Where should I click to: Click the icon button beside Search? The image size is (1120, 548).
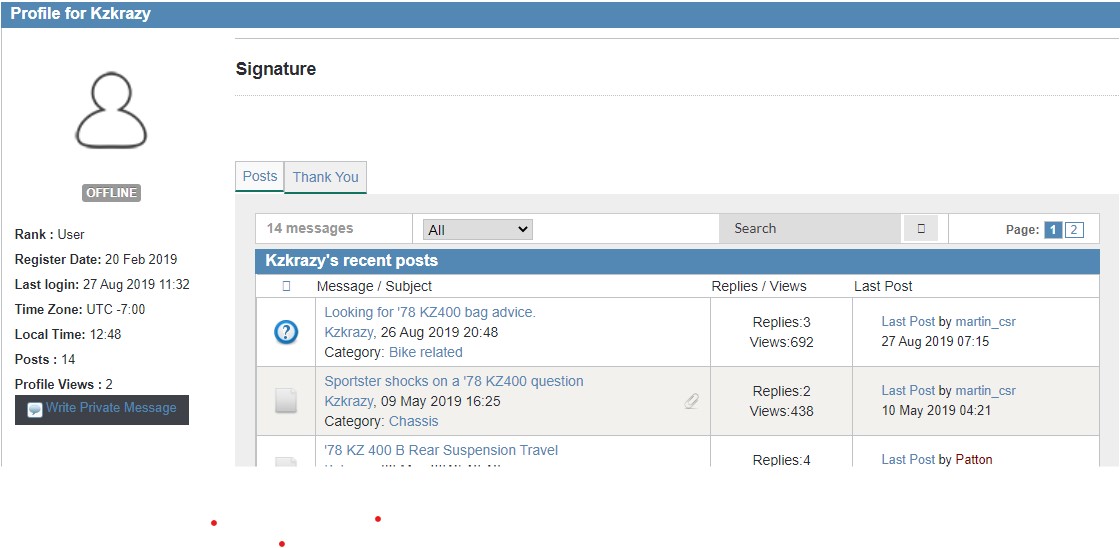coord(921,229)
